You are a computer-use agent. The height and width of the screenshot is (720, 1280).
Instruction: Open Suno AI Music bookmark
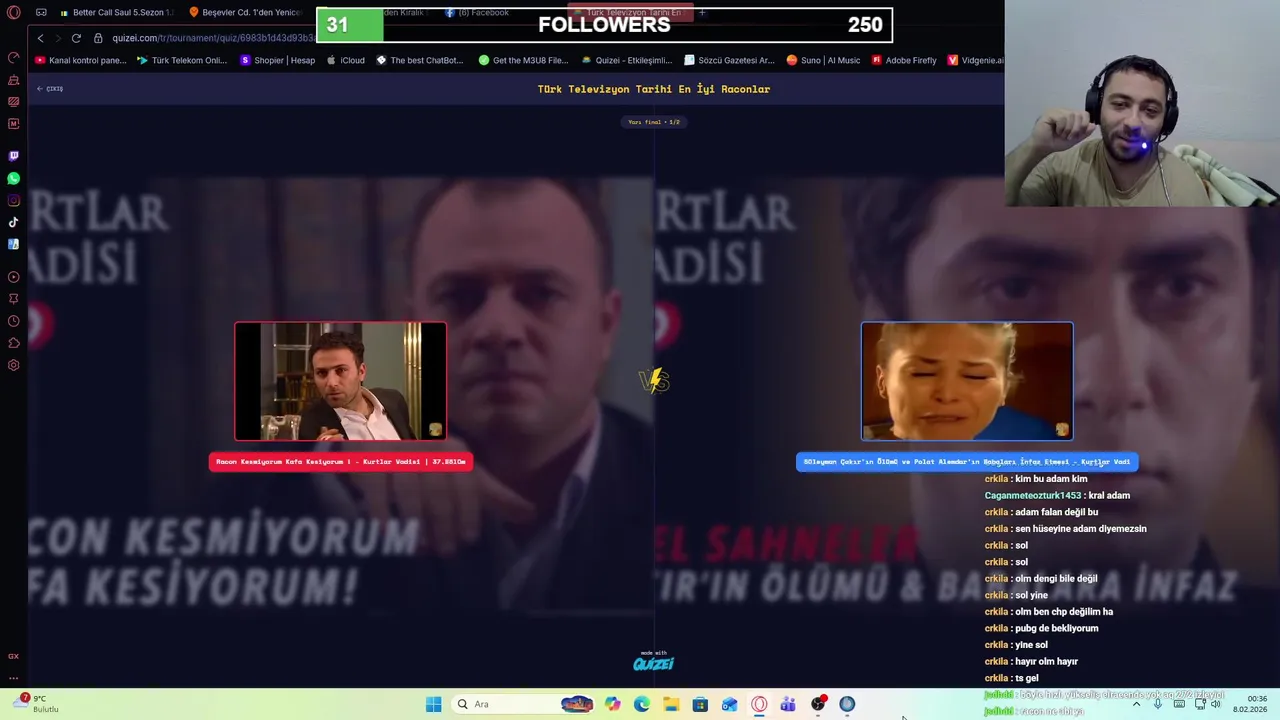pos(823,60)
